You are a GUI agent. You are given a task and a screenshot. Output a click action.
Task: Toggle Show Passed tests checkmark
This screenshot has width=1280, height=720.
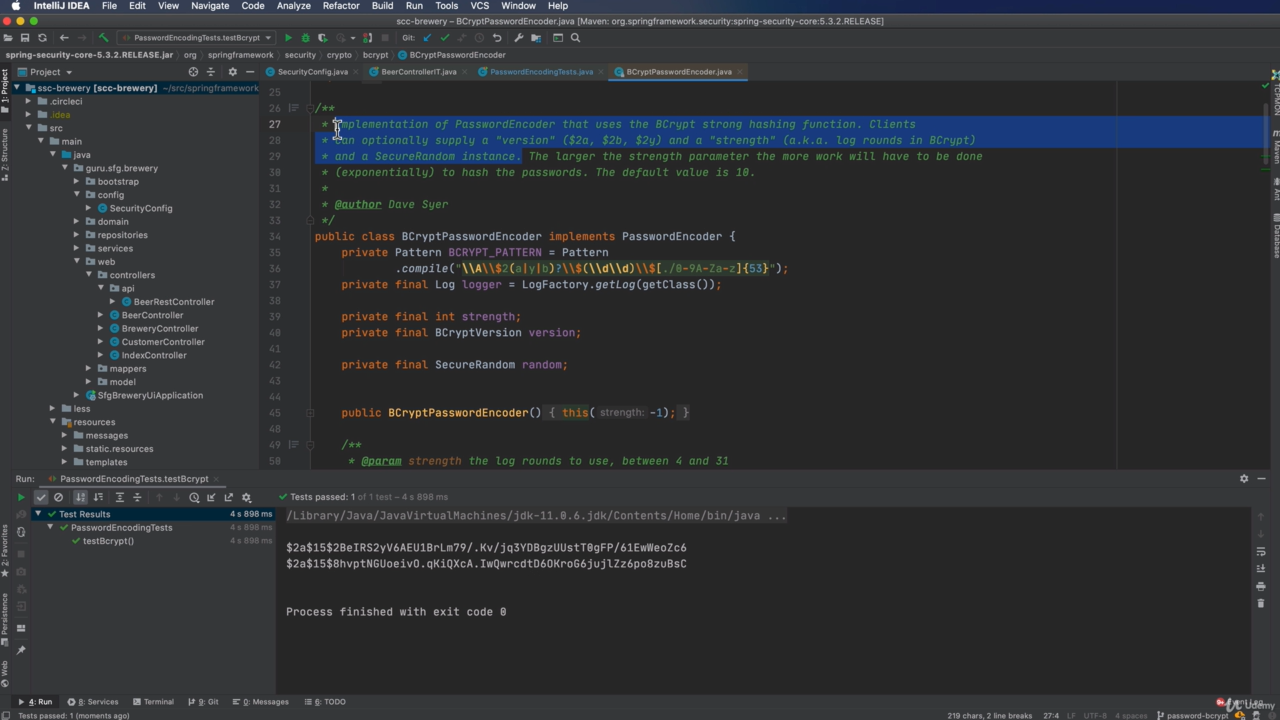(x=41, y=497)
